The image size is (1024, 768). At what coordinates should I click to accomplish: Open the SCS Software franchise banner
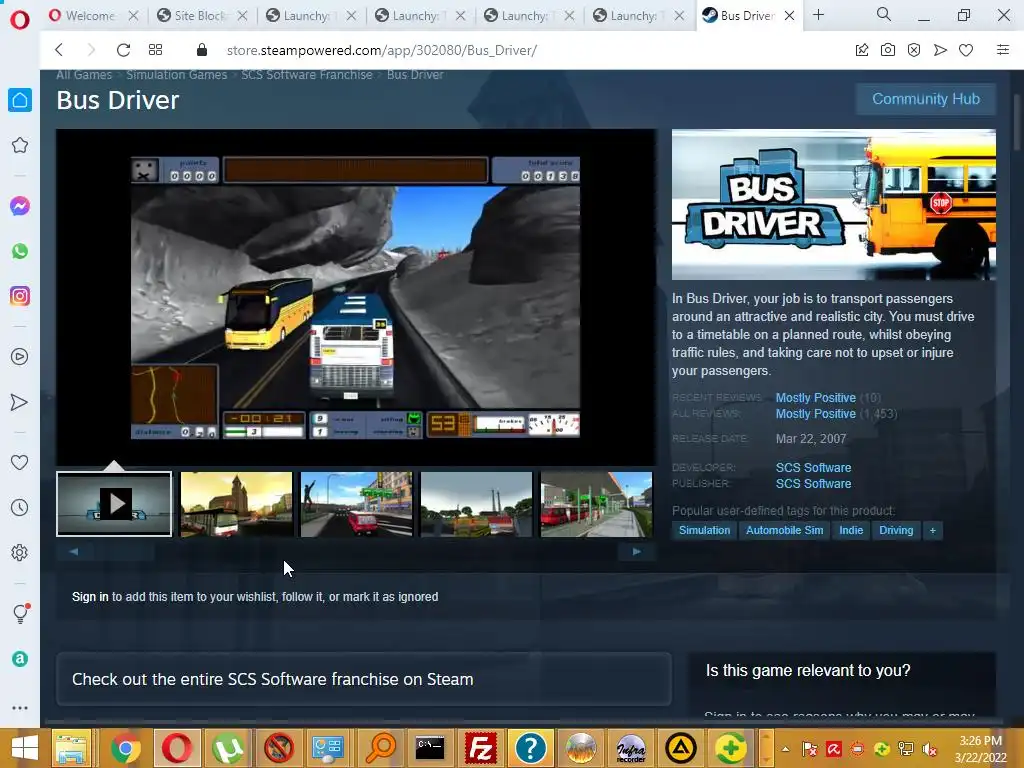pyautogui.click(x=364, y=679)
